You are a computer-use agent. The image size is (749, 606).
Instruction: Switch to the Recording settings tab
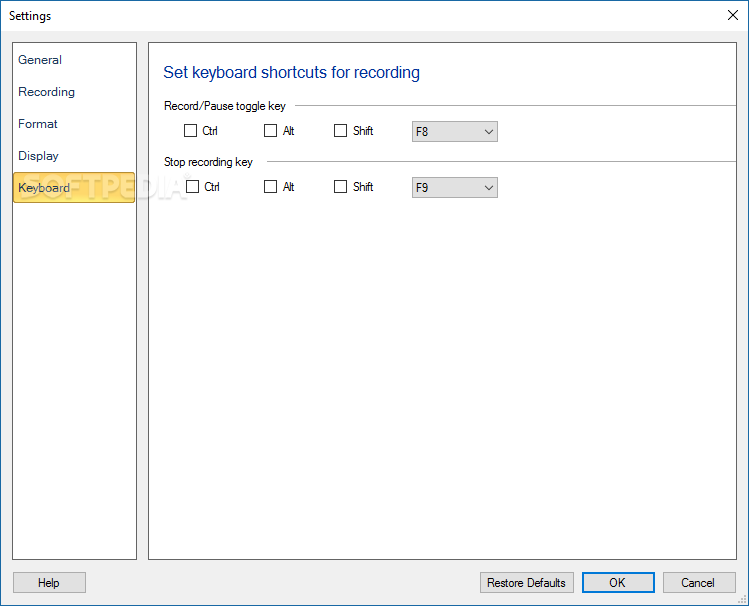pos(46,92)
